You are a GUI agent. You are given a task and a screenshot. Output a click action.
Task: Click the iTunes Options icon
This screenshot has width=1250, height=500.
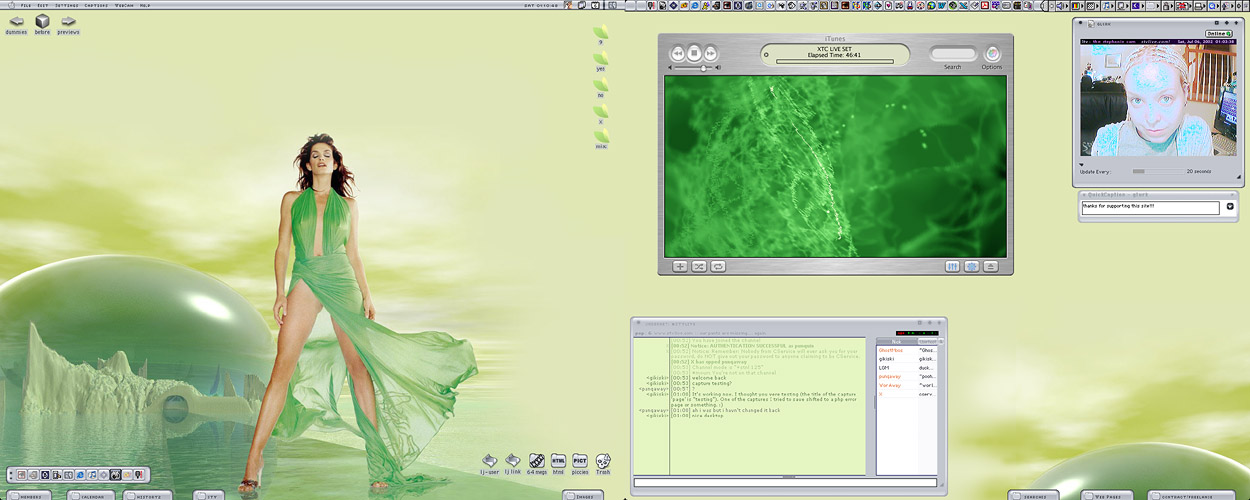(x=992, y=54)
